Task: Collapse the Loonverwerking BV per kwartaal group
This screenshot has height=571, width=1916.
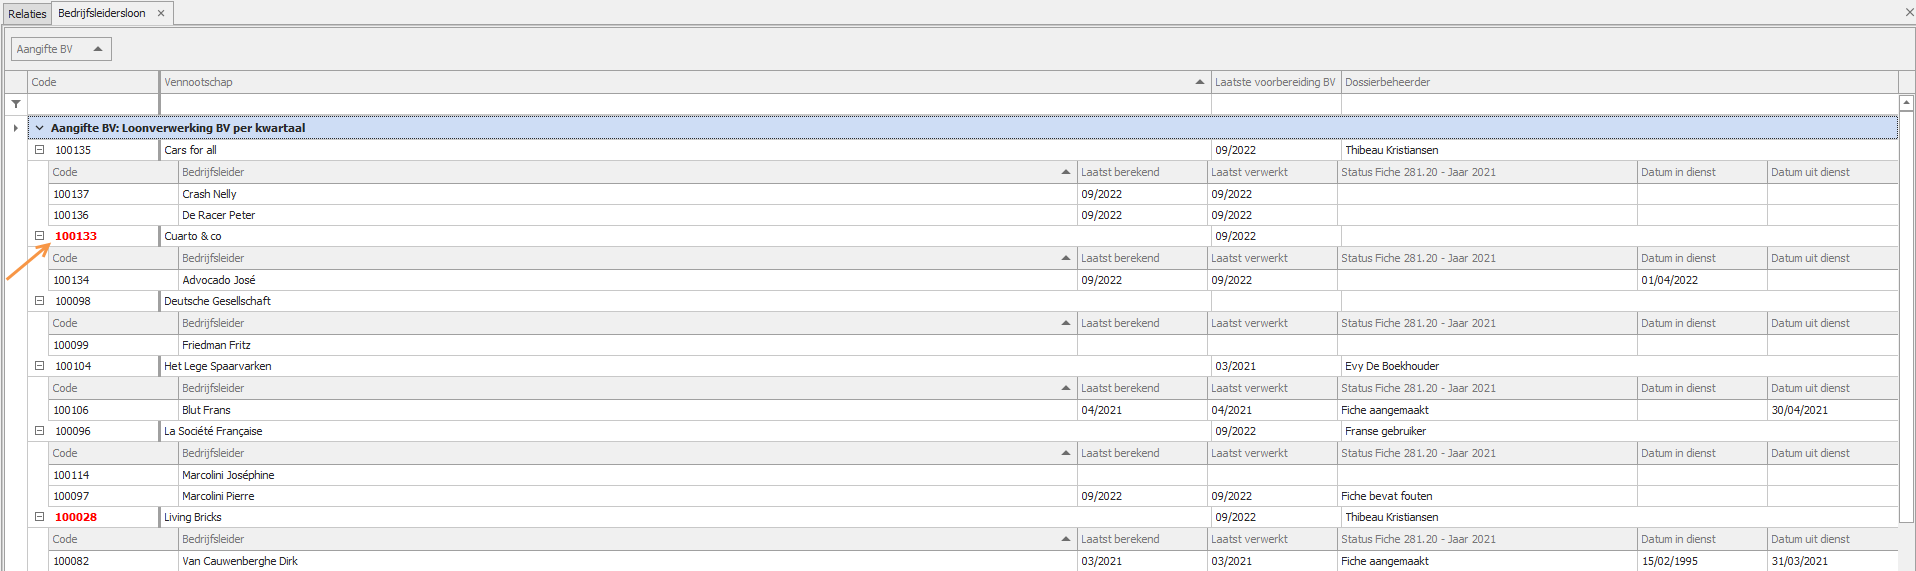Action: tap(40, 128)
